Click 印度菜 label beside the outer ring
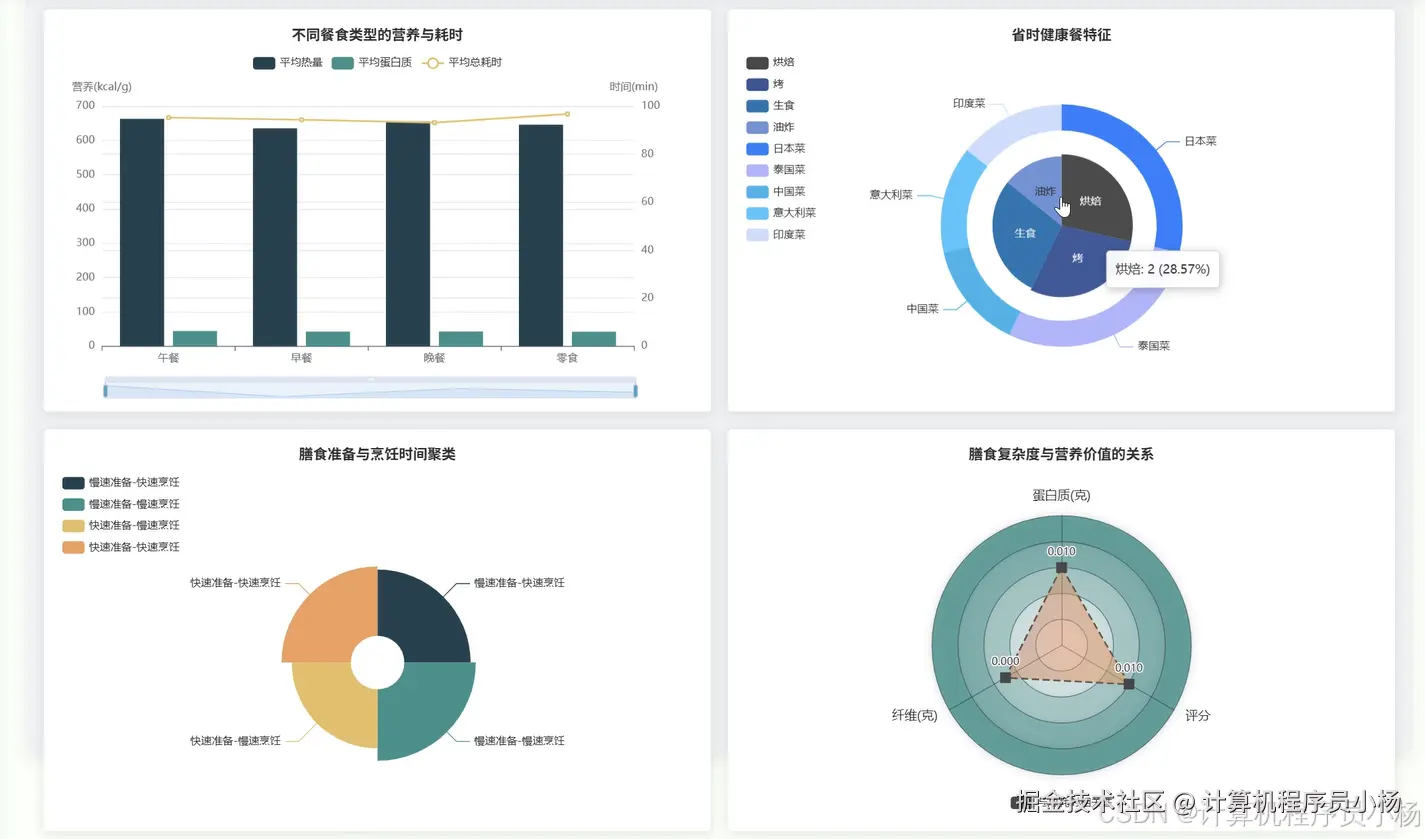The width and height of the screenshot is (1425, 839). [x=969, y=103]
